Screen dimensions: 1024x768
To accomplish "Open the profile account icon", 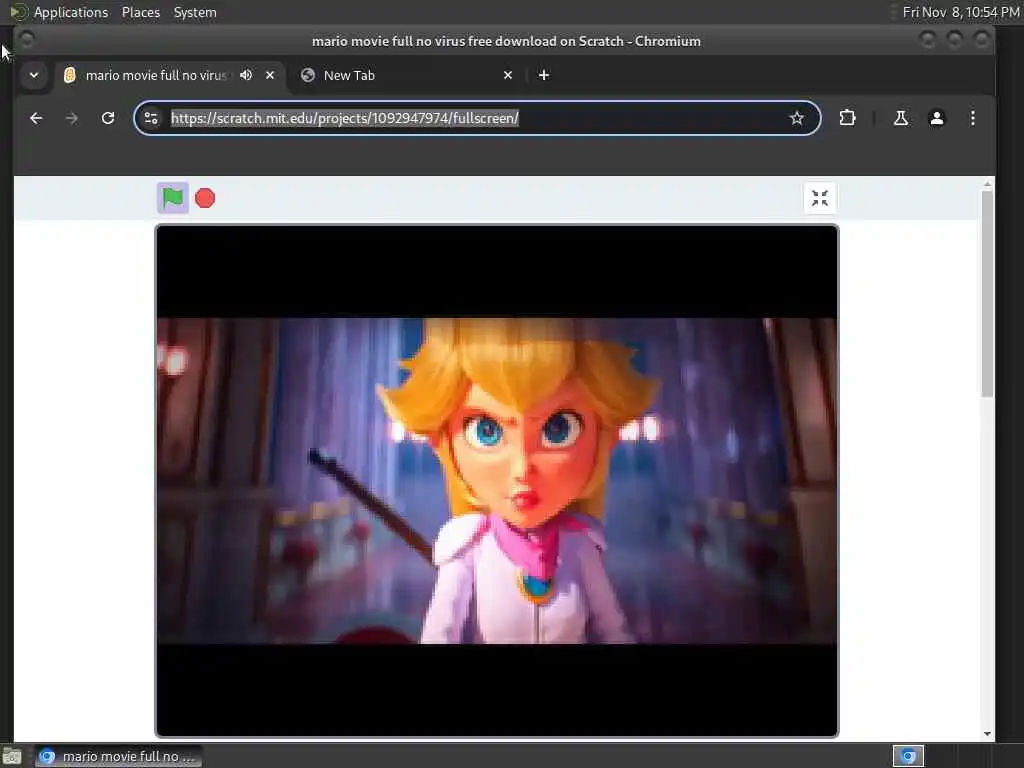I will (936, 118).
